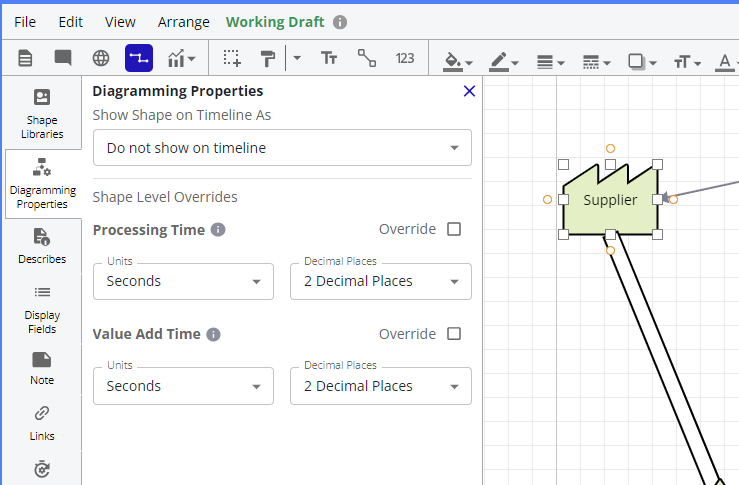739x485 pixels.
Task: Enable Value Add Time override checkbox
Action: pyautogui.click(x=454, y=334)
